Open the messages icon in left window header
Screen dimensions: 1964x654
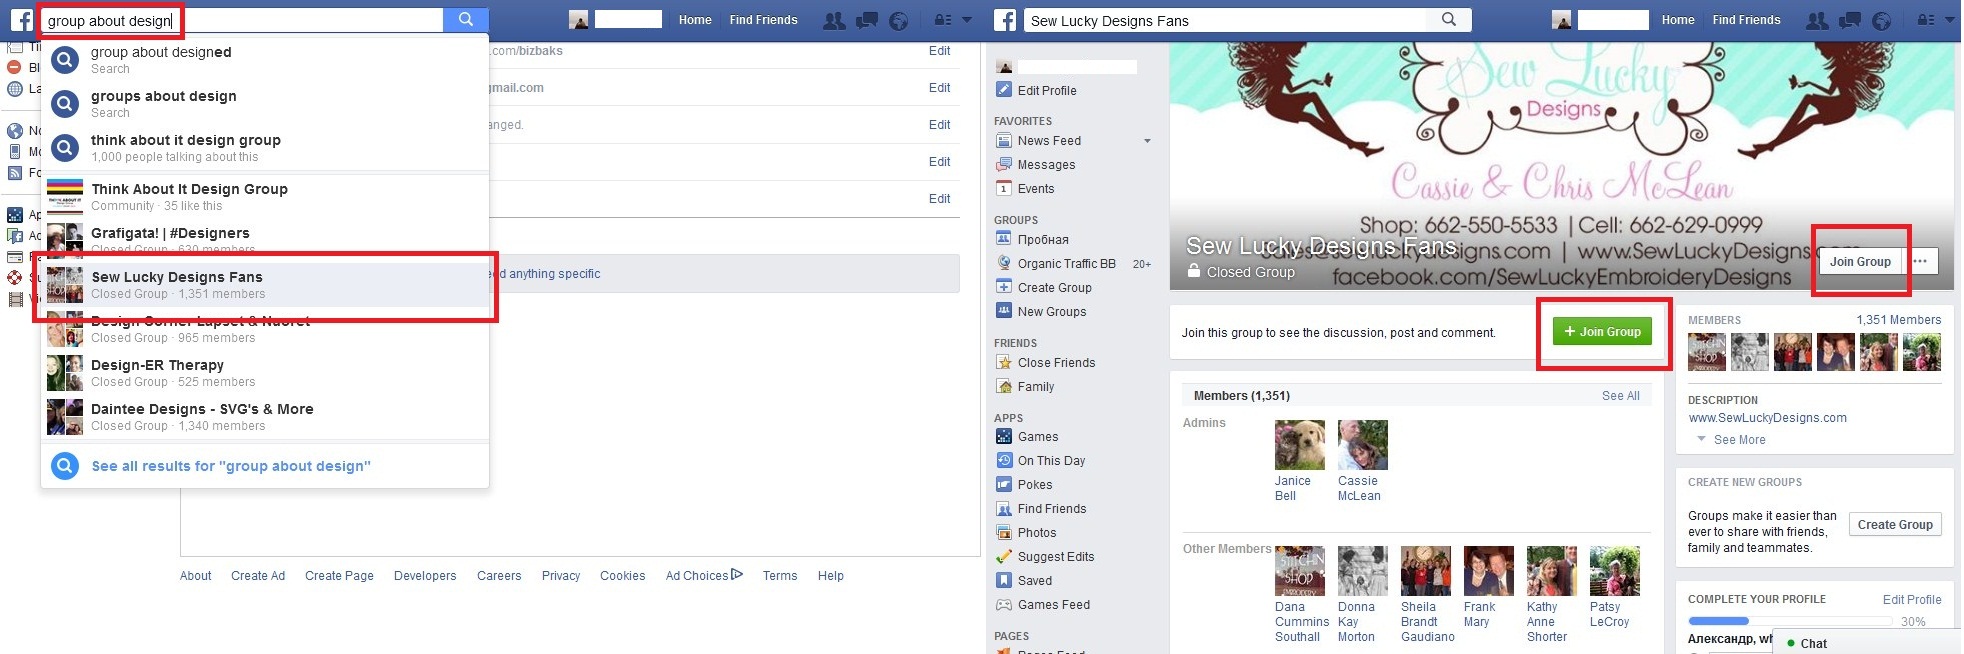click(x=866, y=20)
